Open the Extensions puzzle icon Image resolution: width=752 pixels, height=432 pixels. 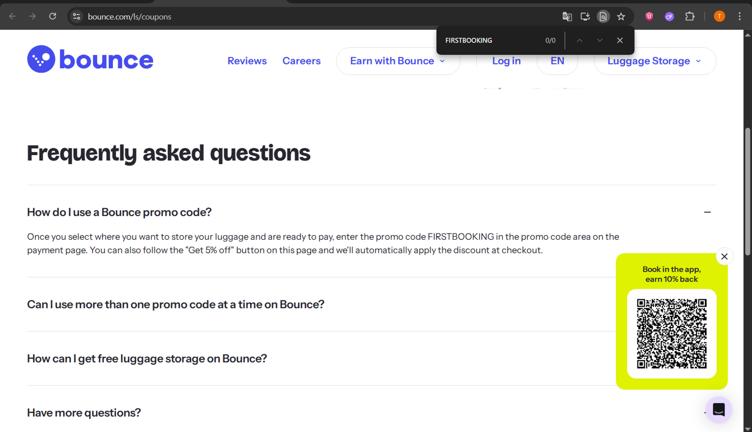point(690,17)
